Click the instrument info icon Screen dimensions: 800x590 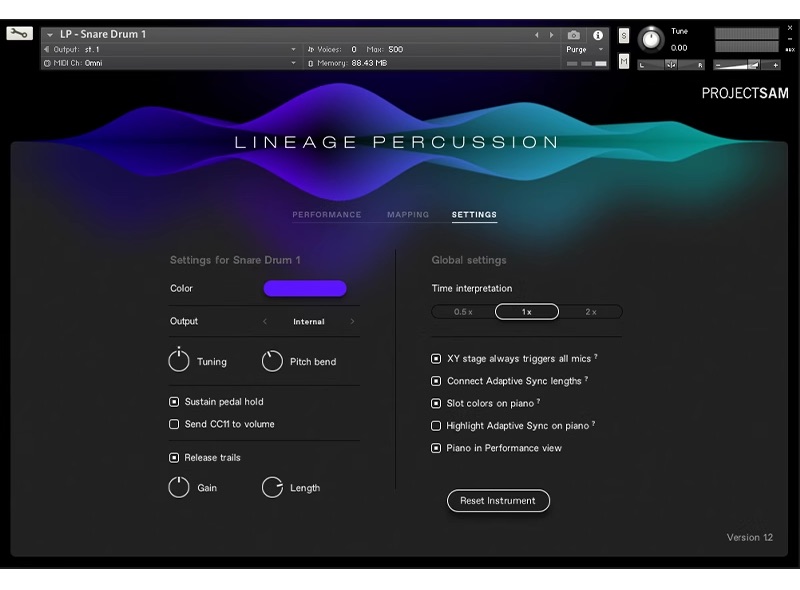(x=598, y=35)
